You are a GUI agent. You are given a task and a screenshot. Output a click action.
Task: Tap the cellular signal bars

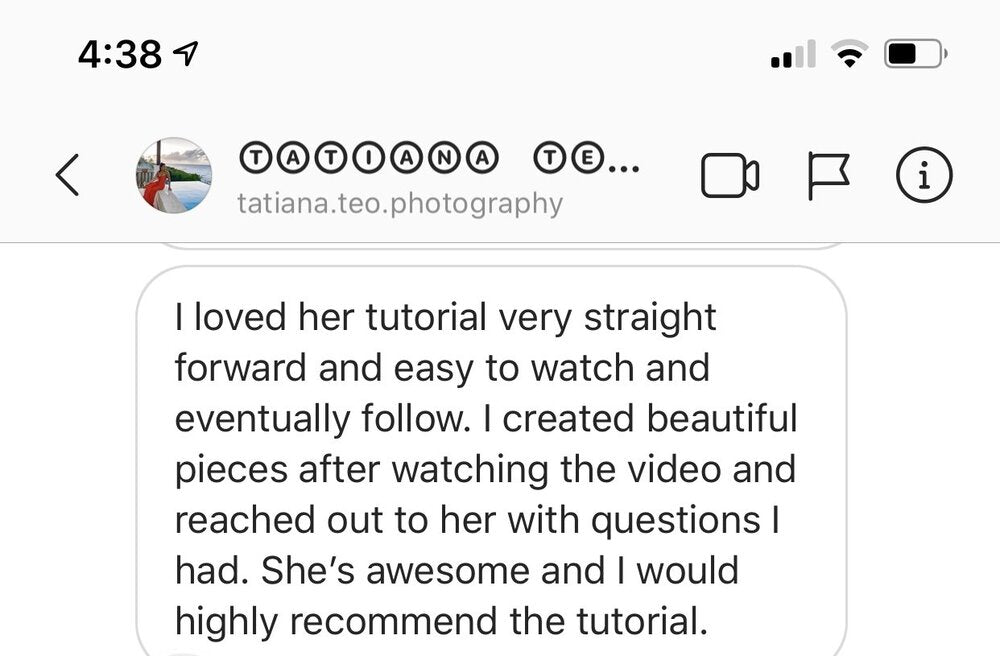(794, 54)
